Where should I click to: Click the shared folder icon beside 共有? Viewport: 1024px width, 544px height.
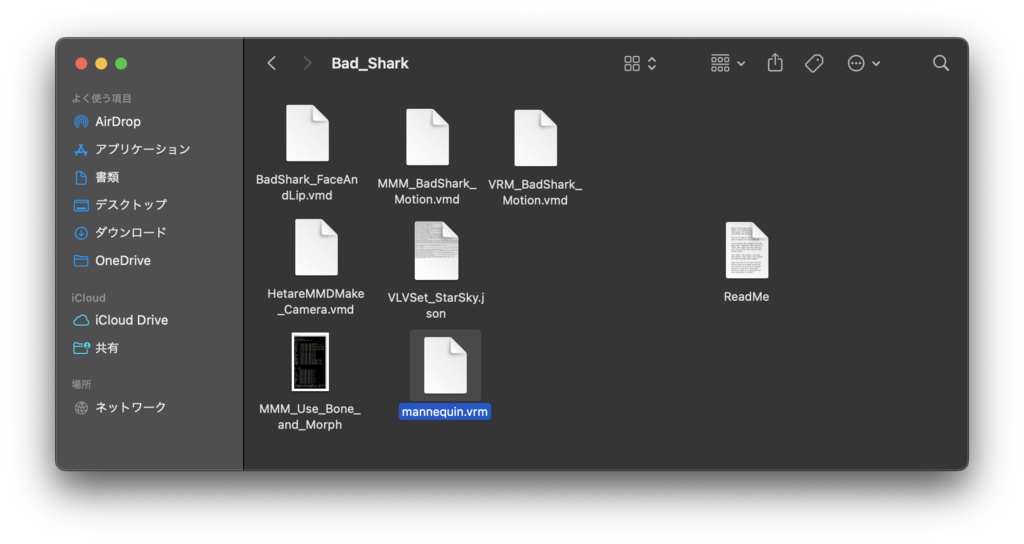[81, 348]
